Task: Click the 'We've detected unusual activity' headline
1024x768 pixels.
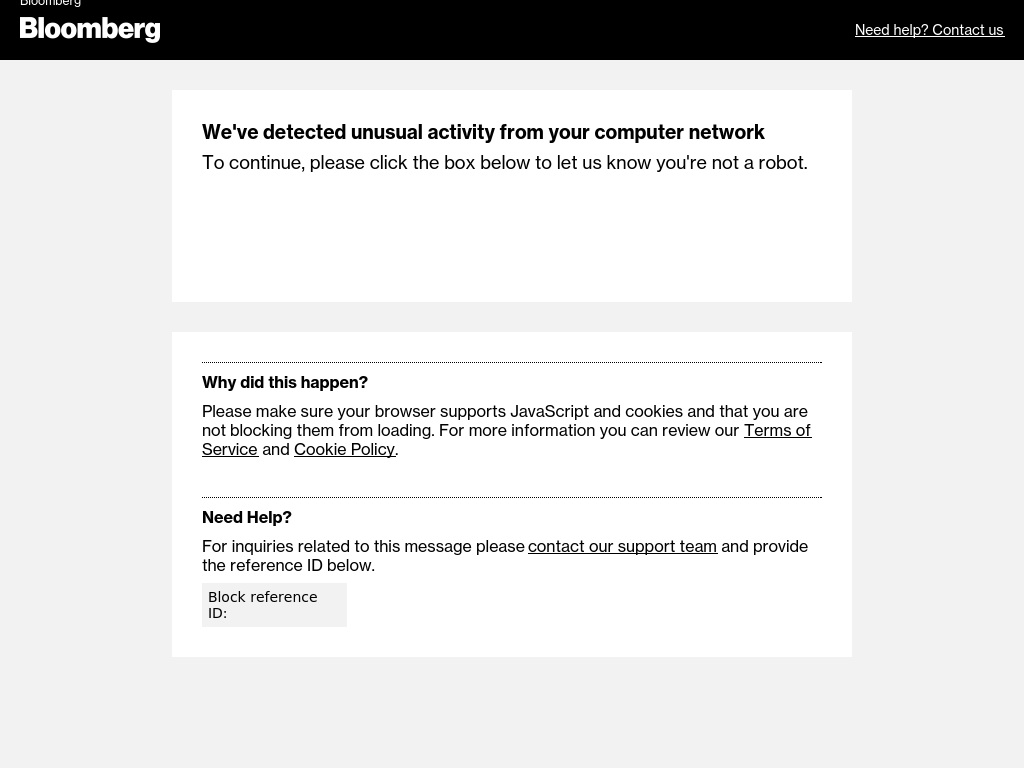Action: 483,132
